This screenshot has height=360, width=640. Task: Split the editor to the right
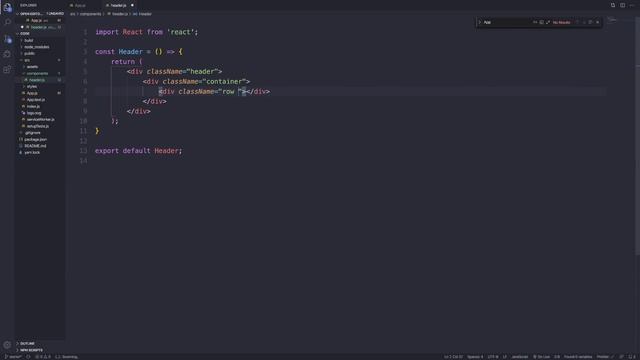(x=622, y=5)
